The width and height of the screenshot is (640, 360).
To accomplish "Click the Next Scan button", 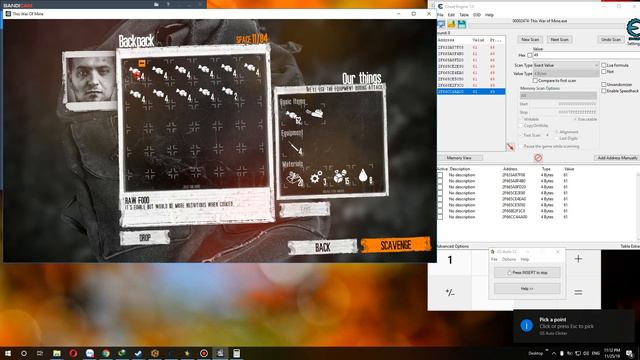I will pos(559,40).
